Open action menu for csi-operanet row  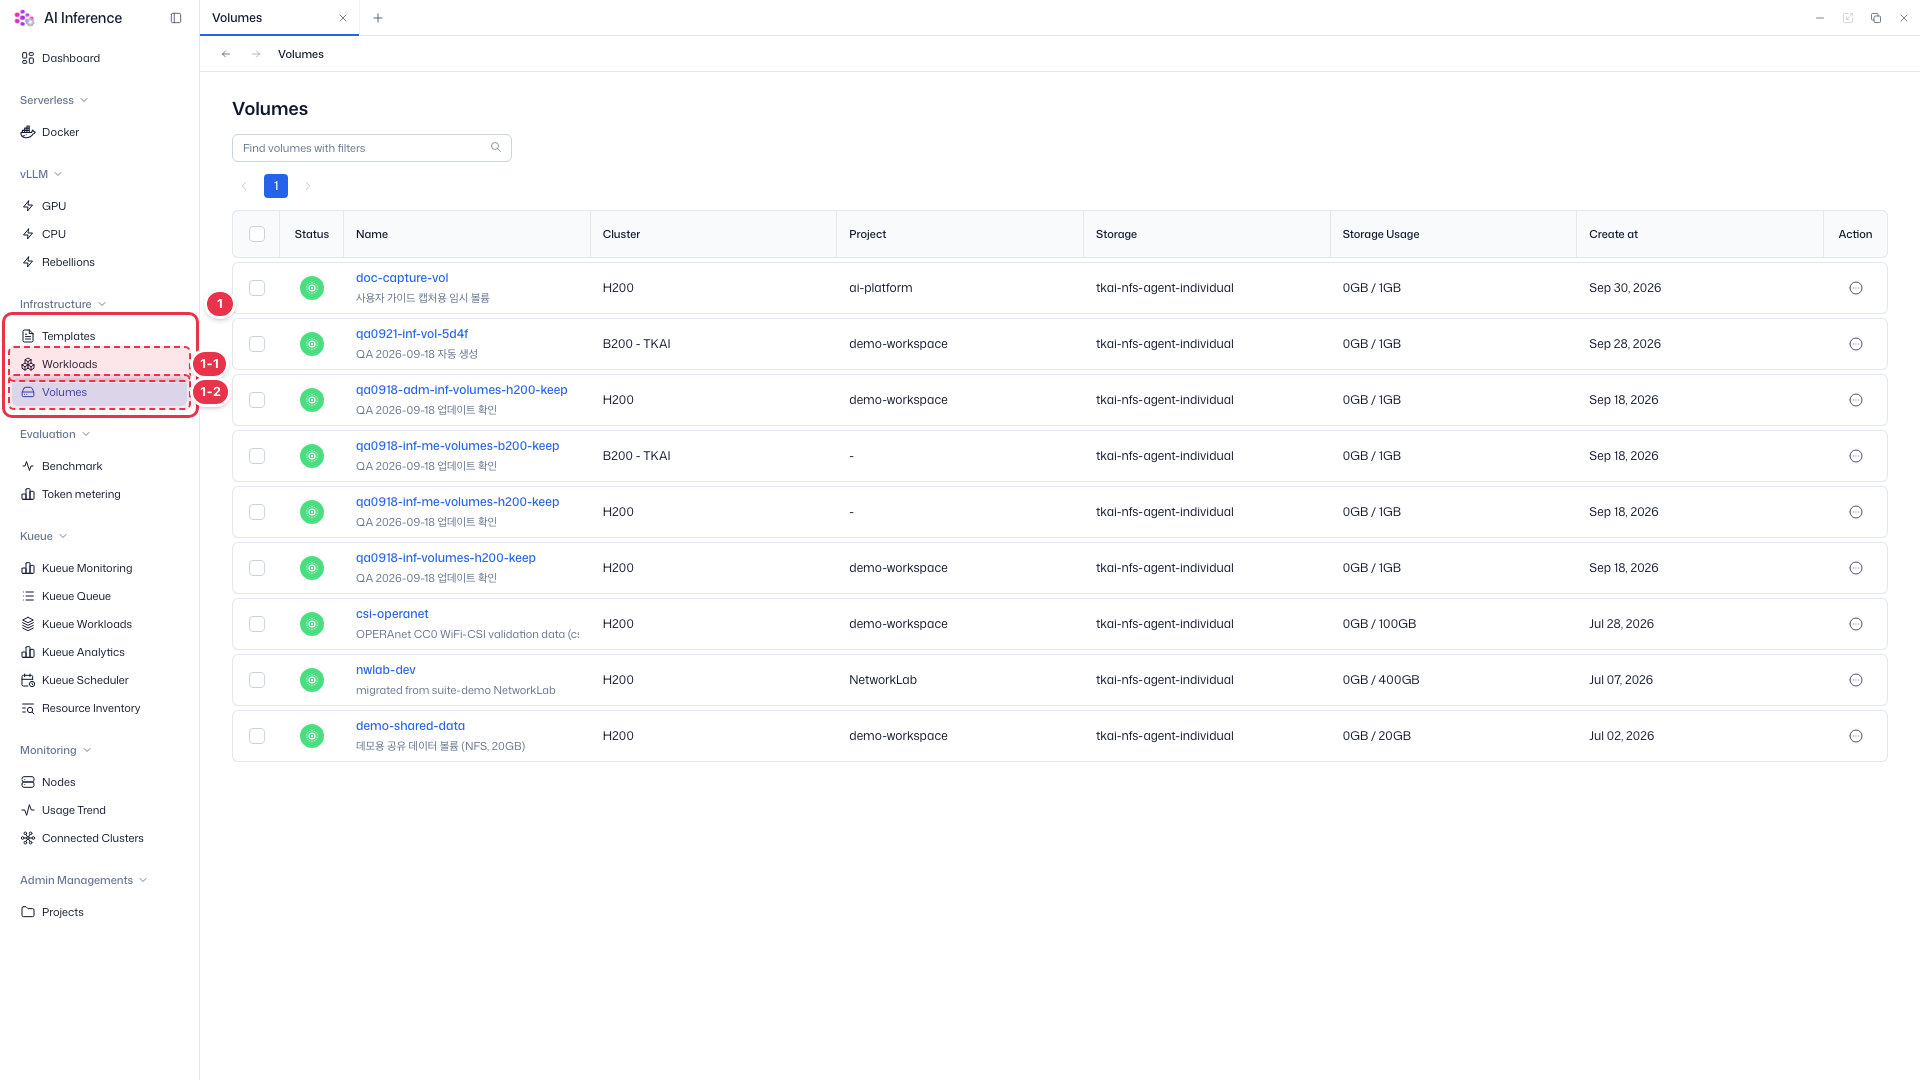pos(1856,624)
